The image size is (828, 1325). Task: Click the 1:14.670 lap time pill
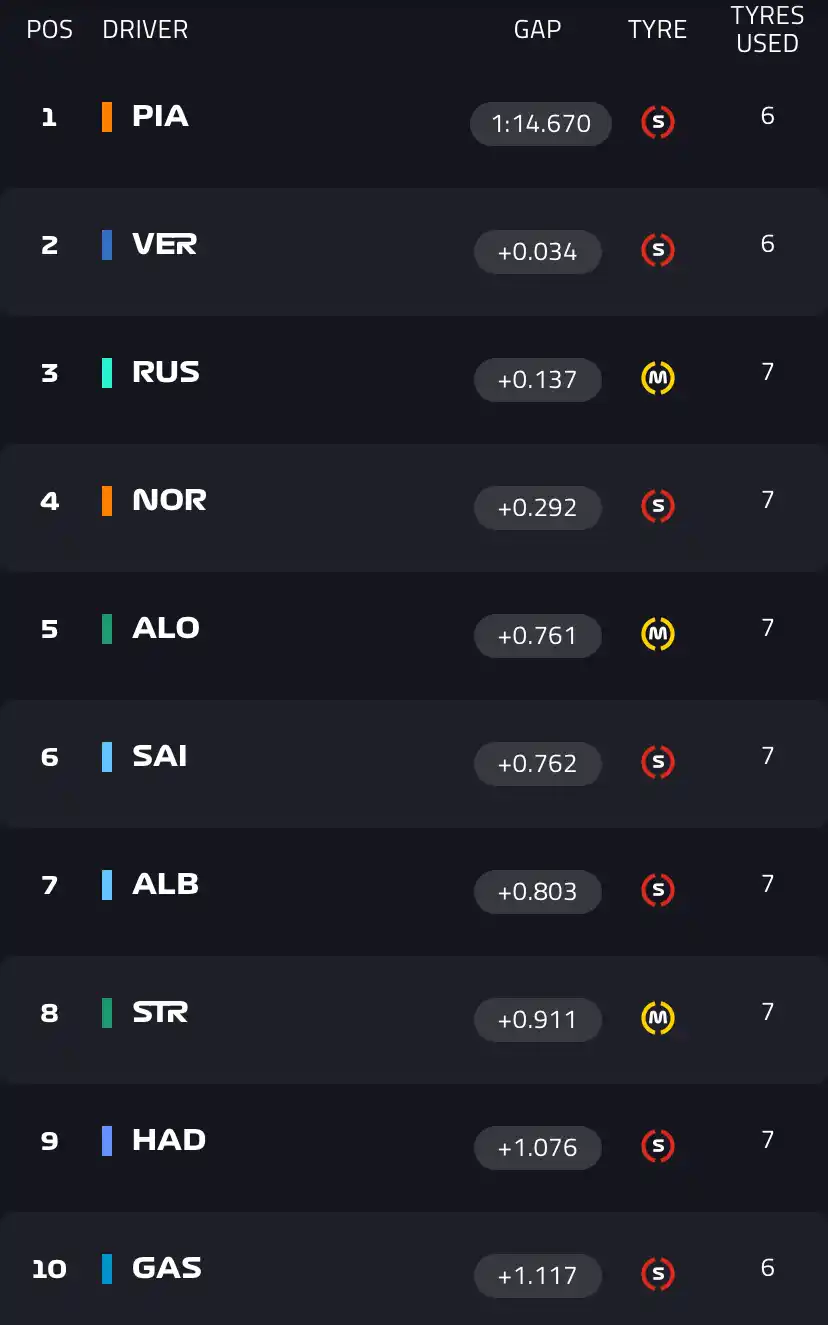click(x=540, y=123)
